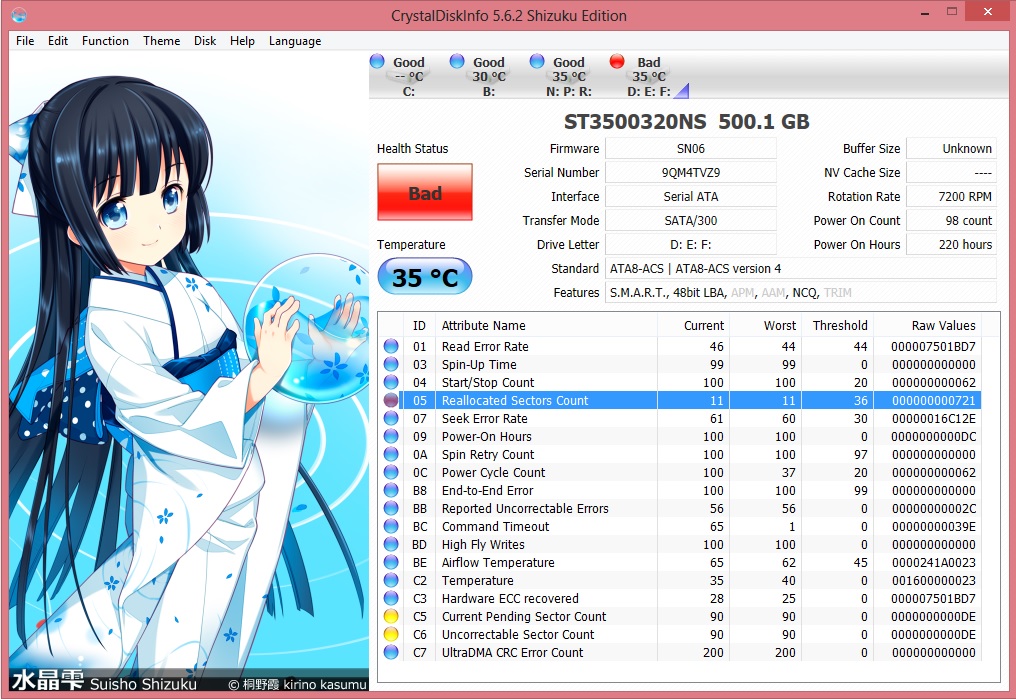
Task: Click status icon for C2 Temperature row
Action: (x=391, y=580)
